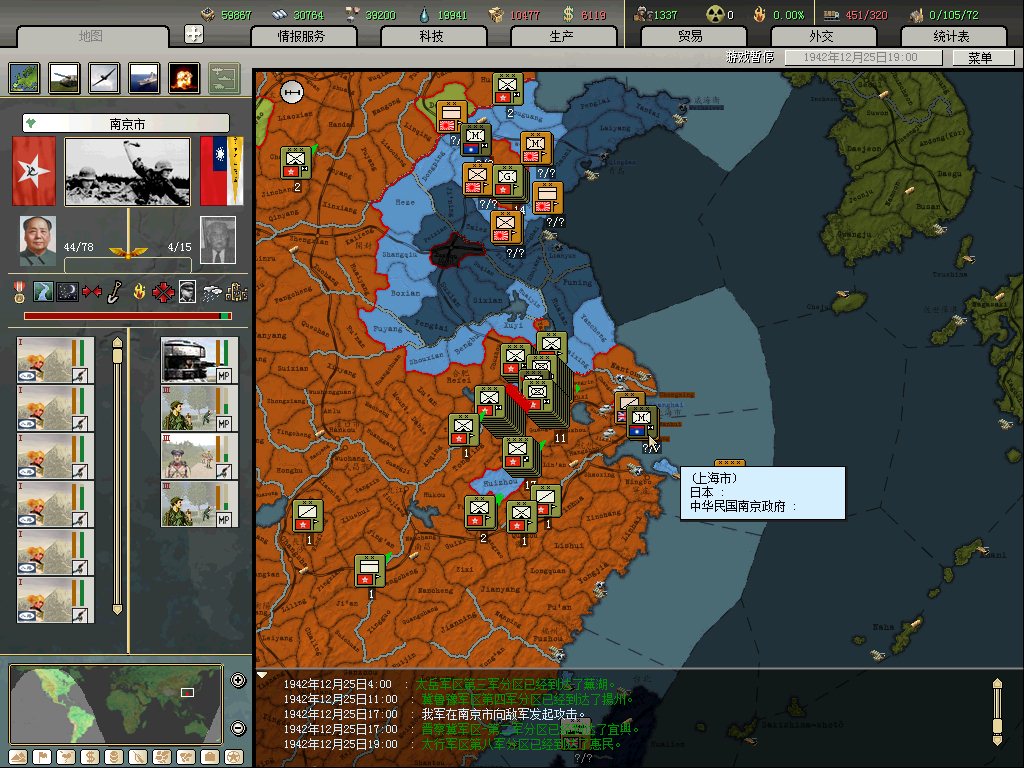The width and height of the screenshot is (1024, 768).
Task: Select the naval units ship icon
Action: coord(143,78)
